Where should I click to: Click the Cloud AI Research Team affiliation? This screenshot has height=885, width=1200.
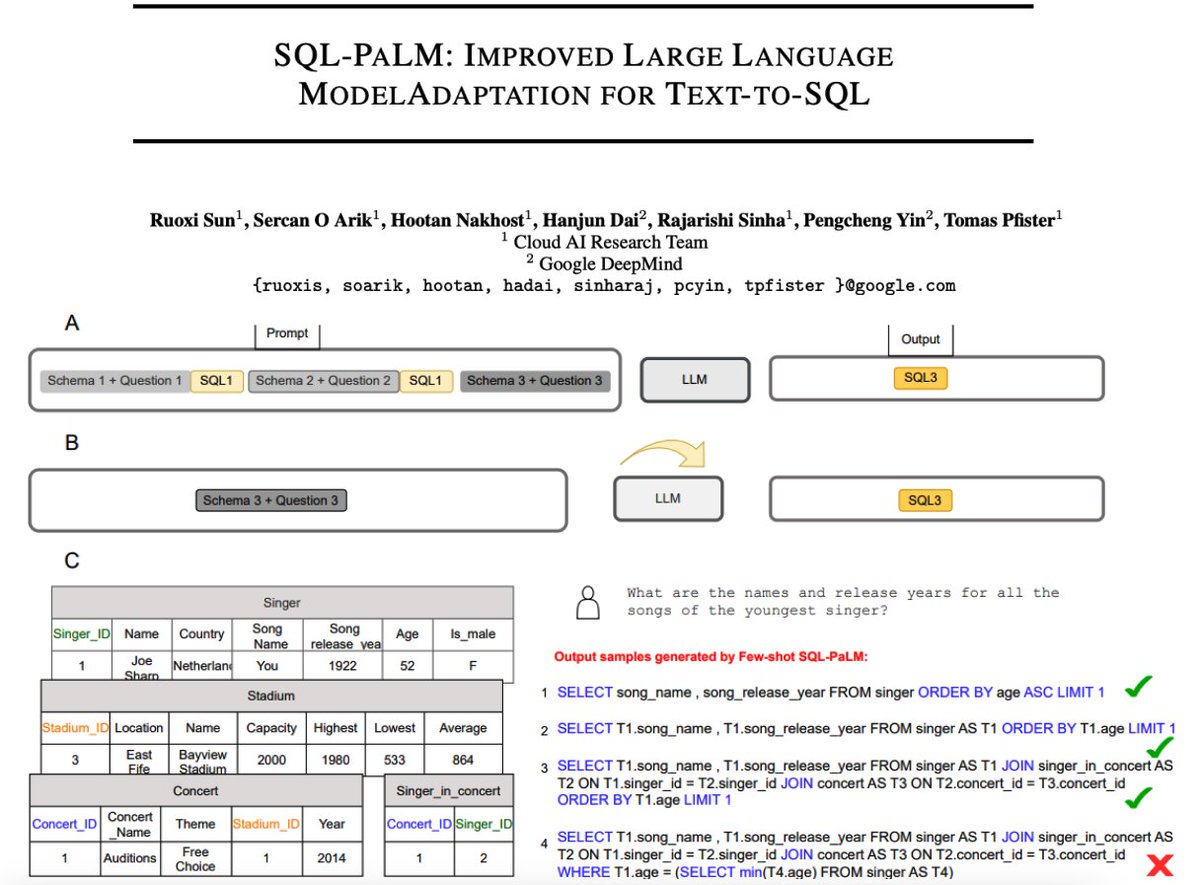(x=605, y=242)
